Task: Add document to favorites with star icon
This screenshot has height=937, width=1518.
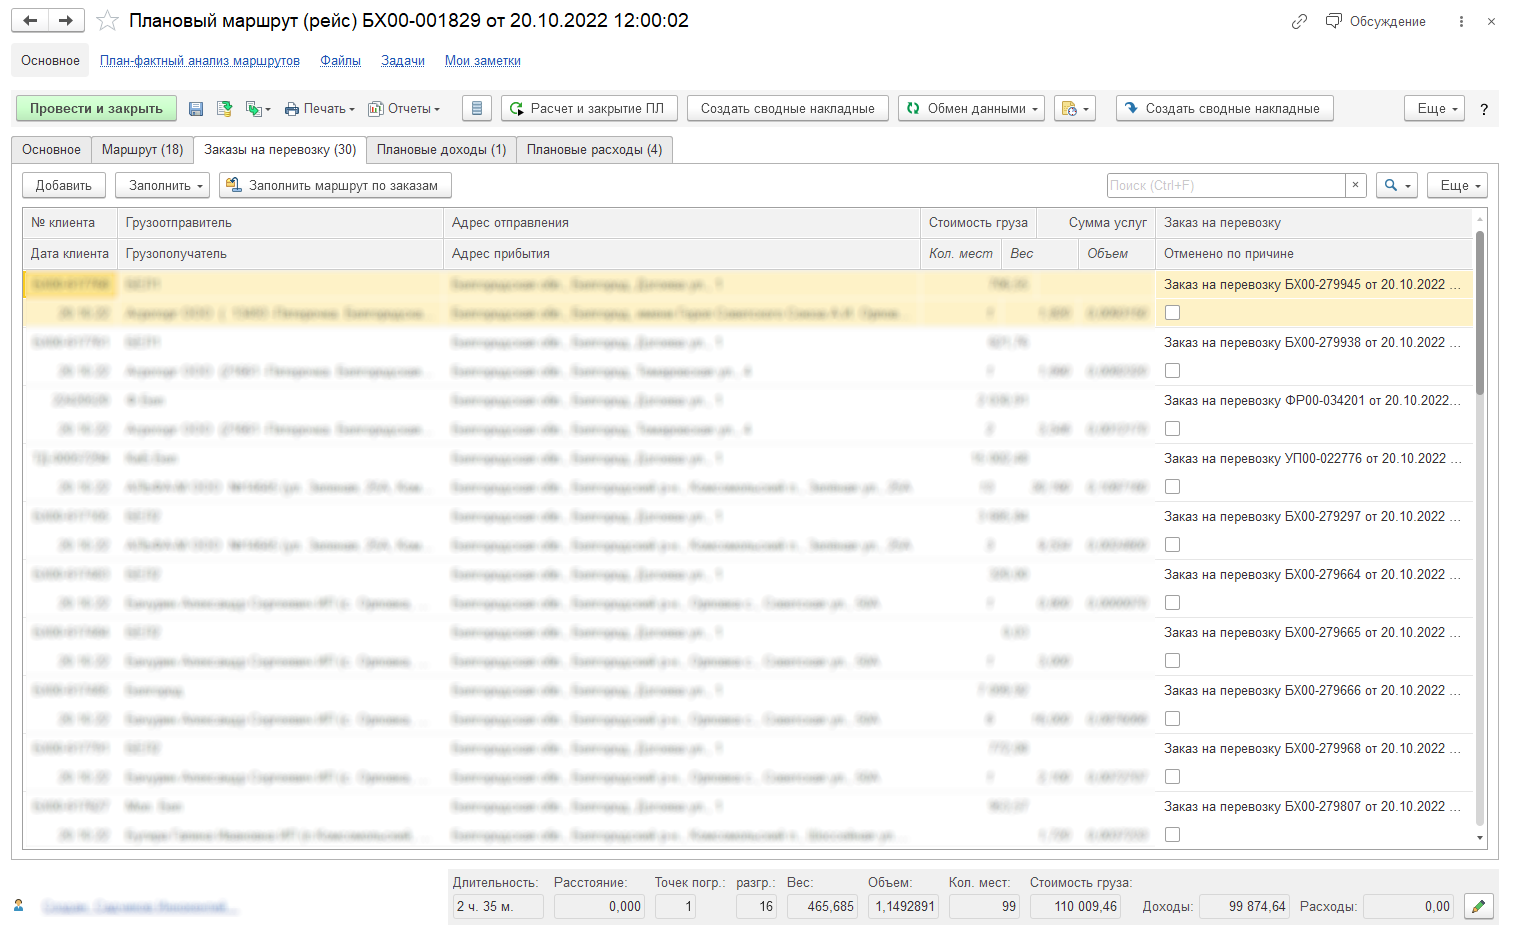Action: click(x=108, y=21)
